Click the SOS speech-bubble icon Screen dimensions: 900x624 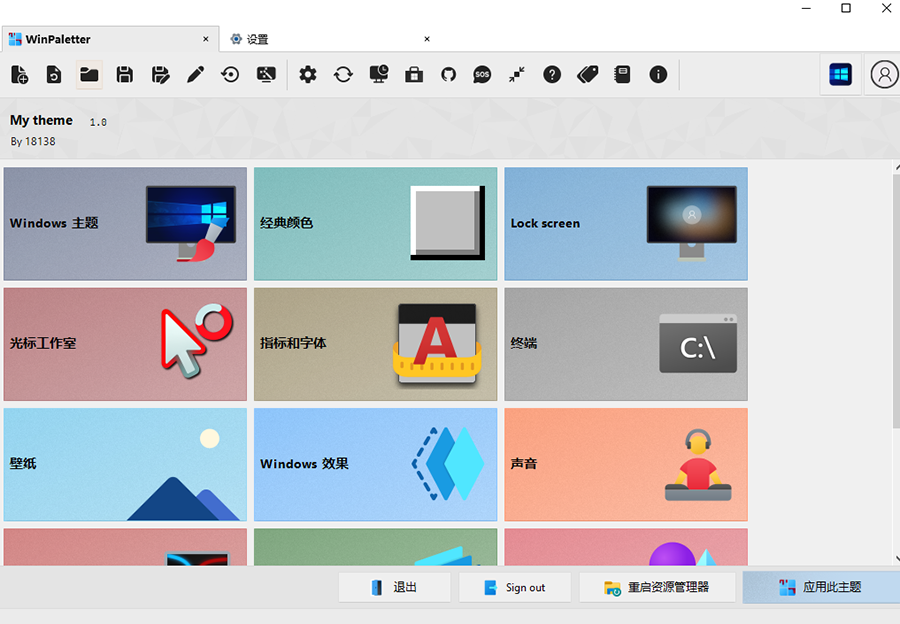point(482,75)
